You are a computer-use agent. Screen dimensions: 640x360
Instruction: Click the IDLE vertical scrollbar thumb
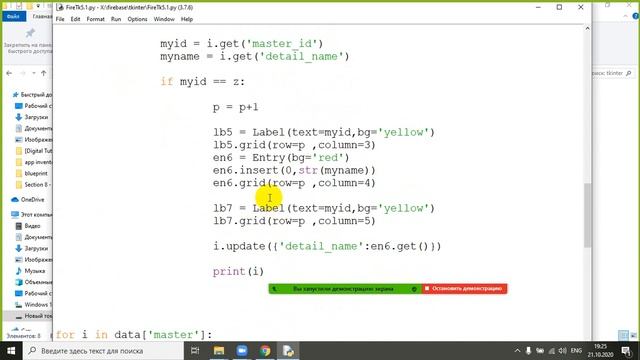(587, 215)
